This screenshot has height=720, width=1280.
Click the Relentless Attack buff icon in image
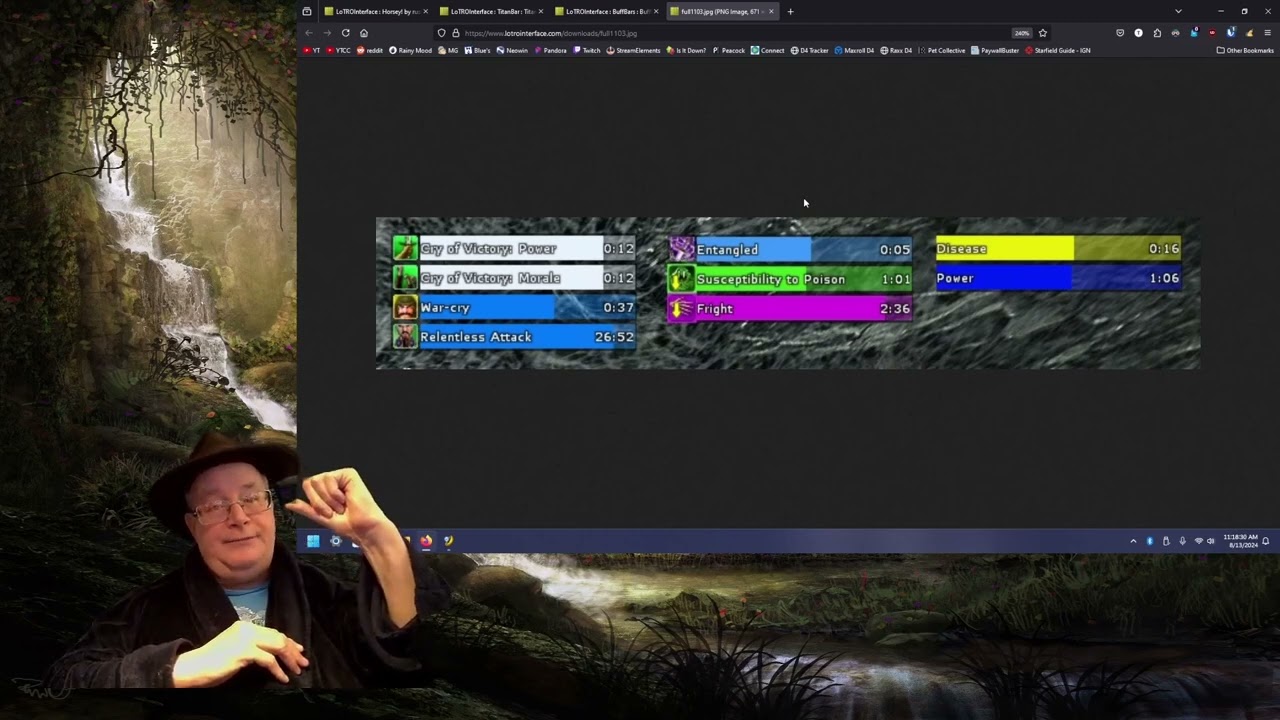(x=405, y=336)
